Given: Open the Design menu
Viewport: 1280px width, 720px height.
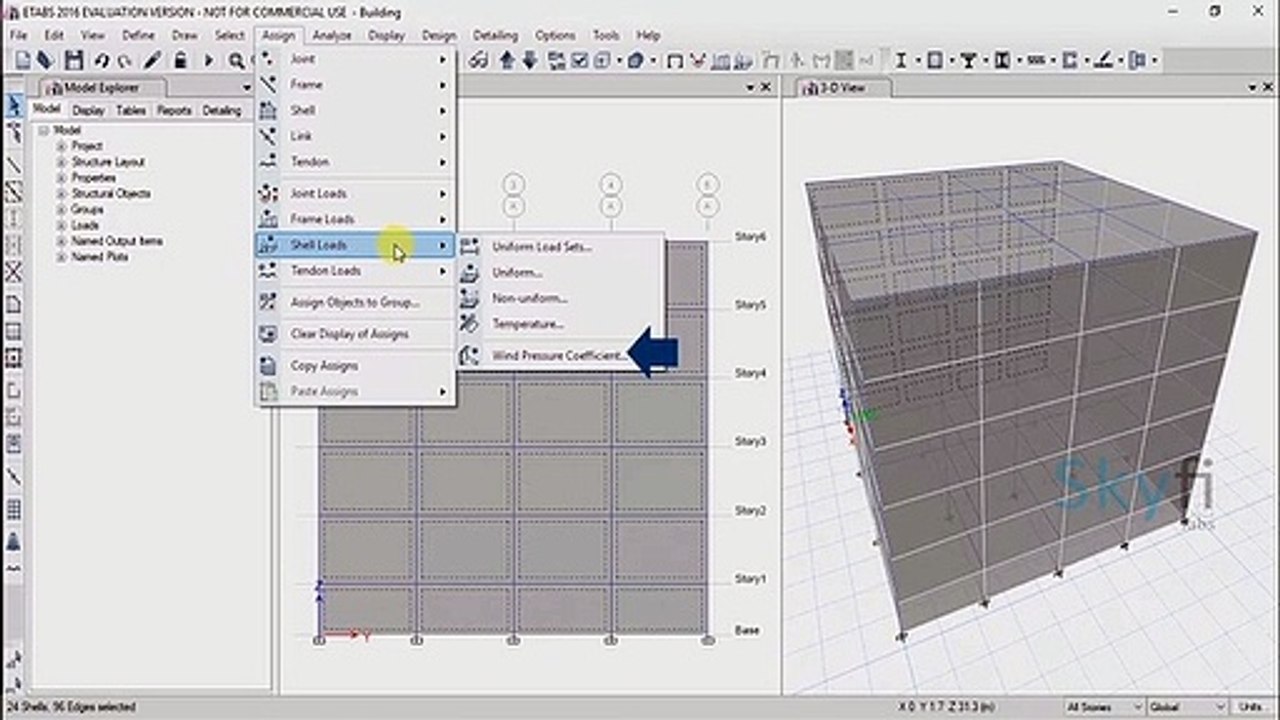Looking at the screenshot, I should (439, 35).
